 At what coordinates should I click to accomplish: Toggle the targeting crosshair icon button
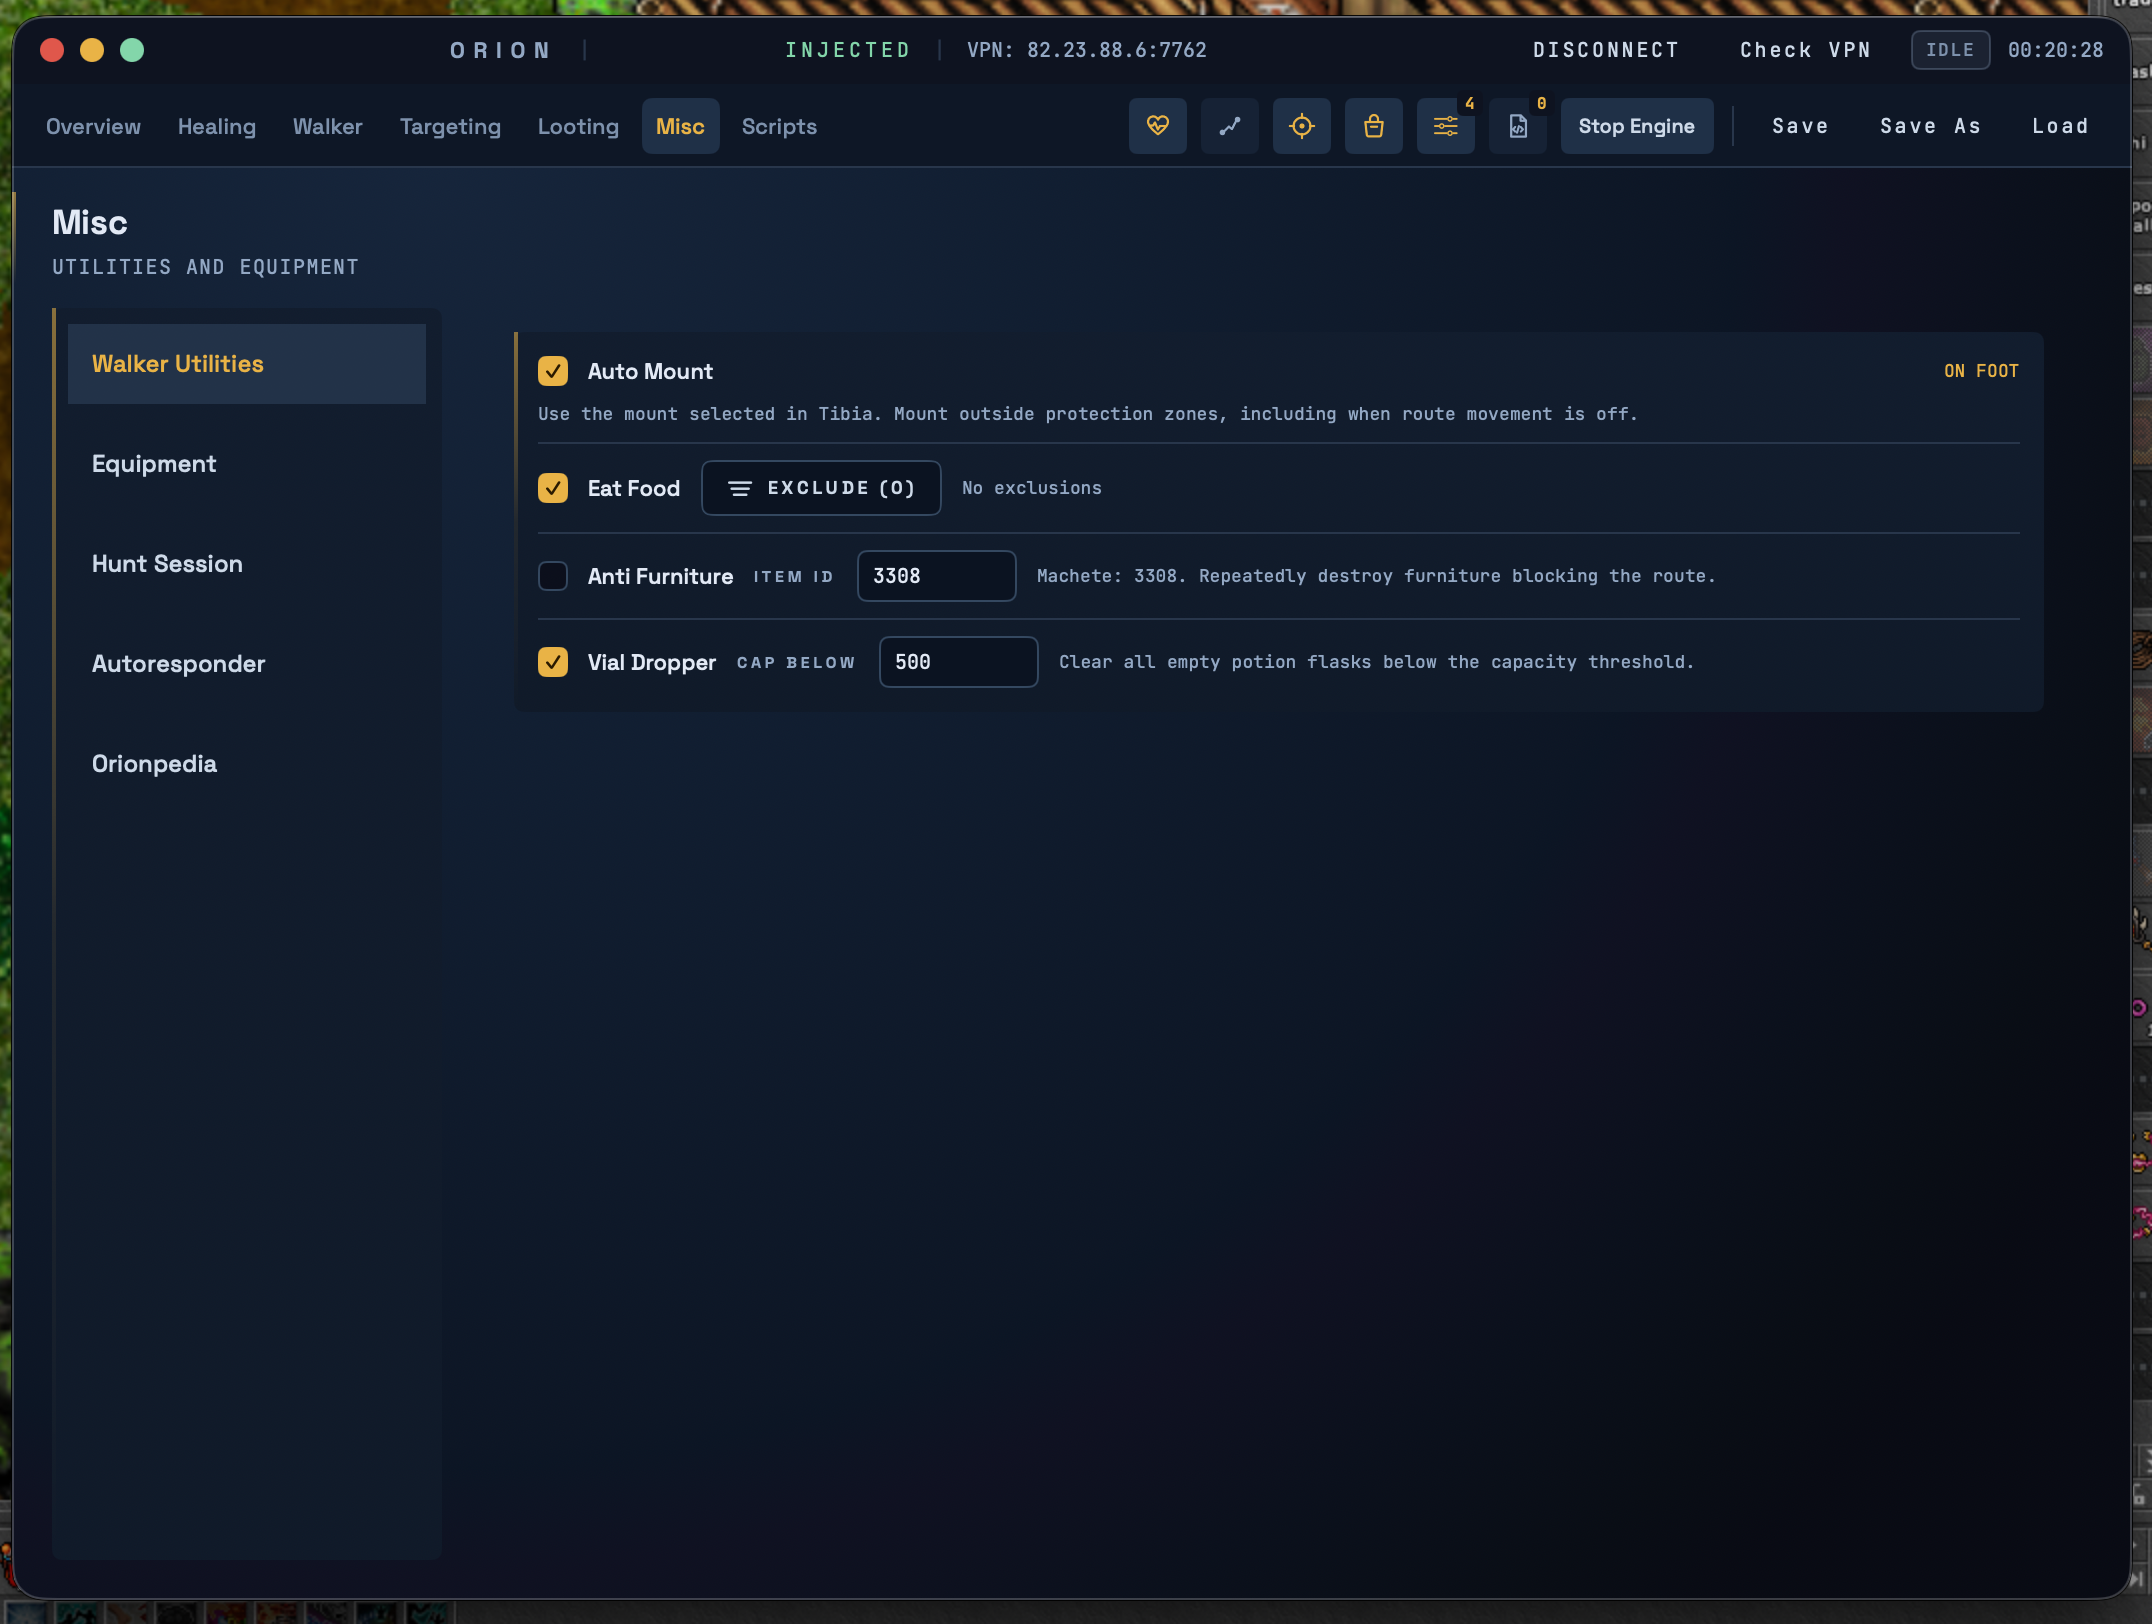(1301, 126)
